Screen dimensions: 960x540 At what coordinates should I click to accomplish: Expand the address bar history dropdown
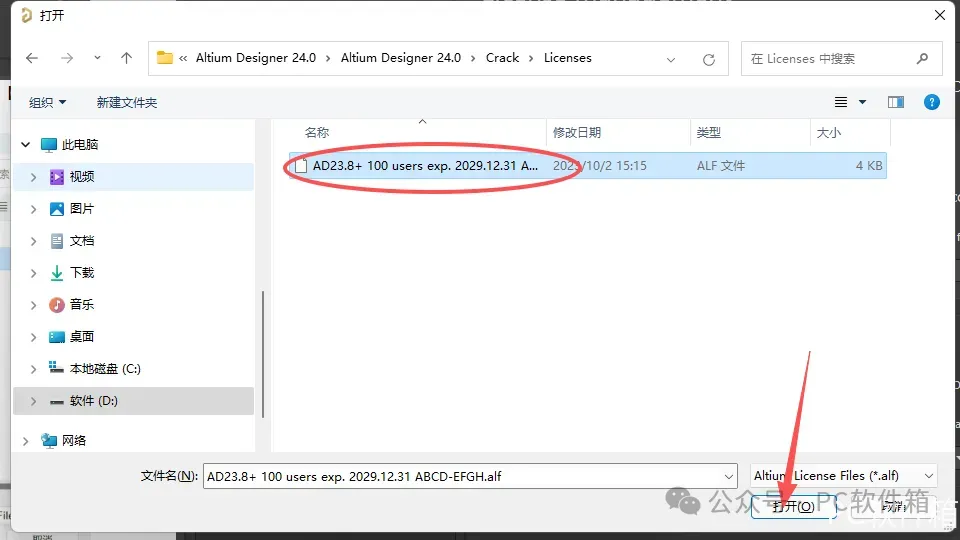pyautogui.click(x=671, y=59)
